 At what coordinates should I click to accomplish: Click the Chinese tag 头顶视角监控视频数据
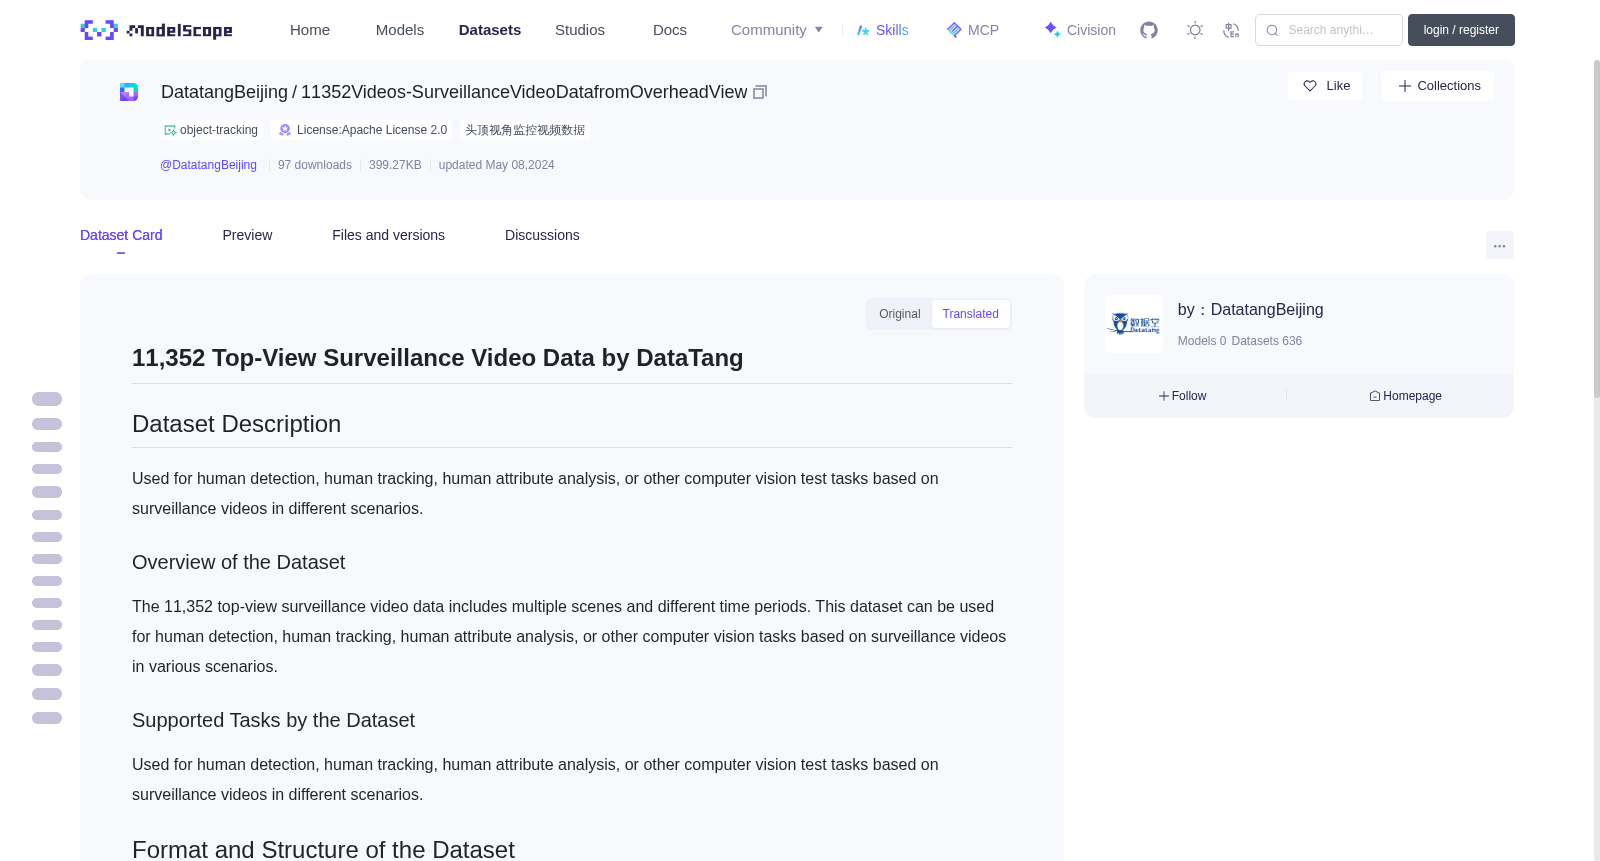(x=525, y=130)
